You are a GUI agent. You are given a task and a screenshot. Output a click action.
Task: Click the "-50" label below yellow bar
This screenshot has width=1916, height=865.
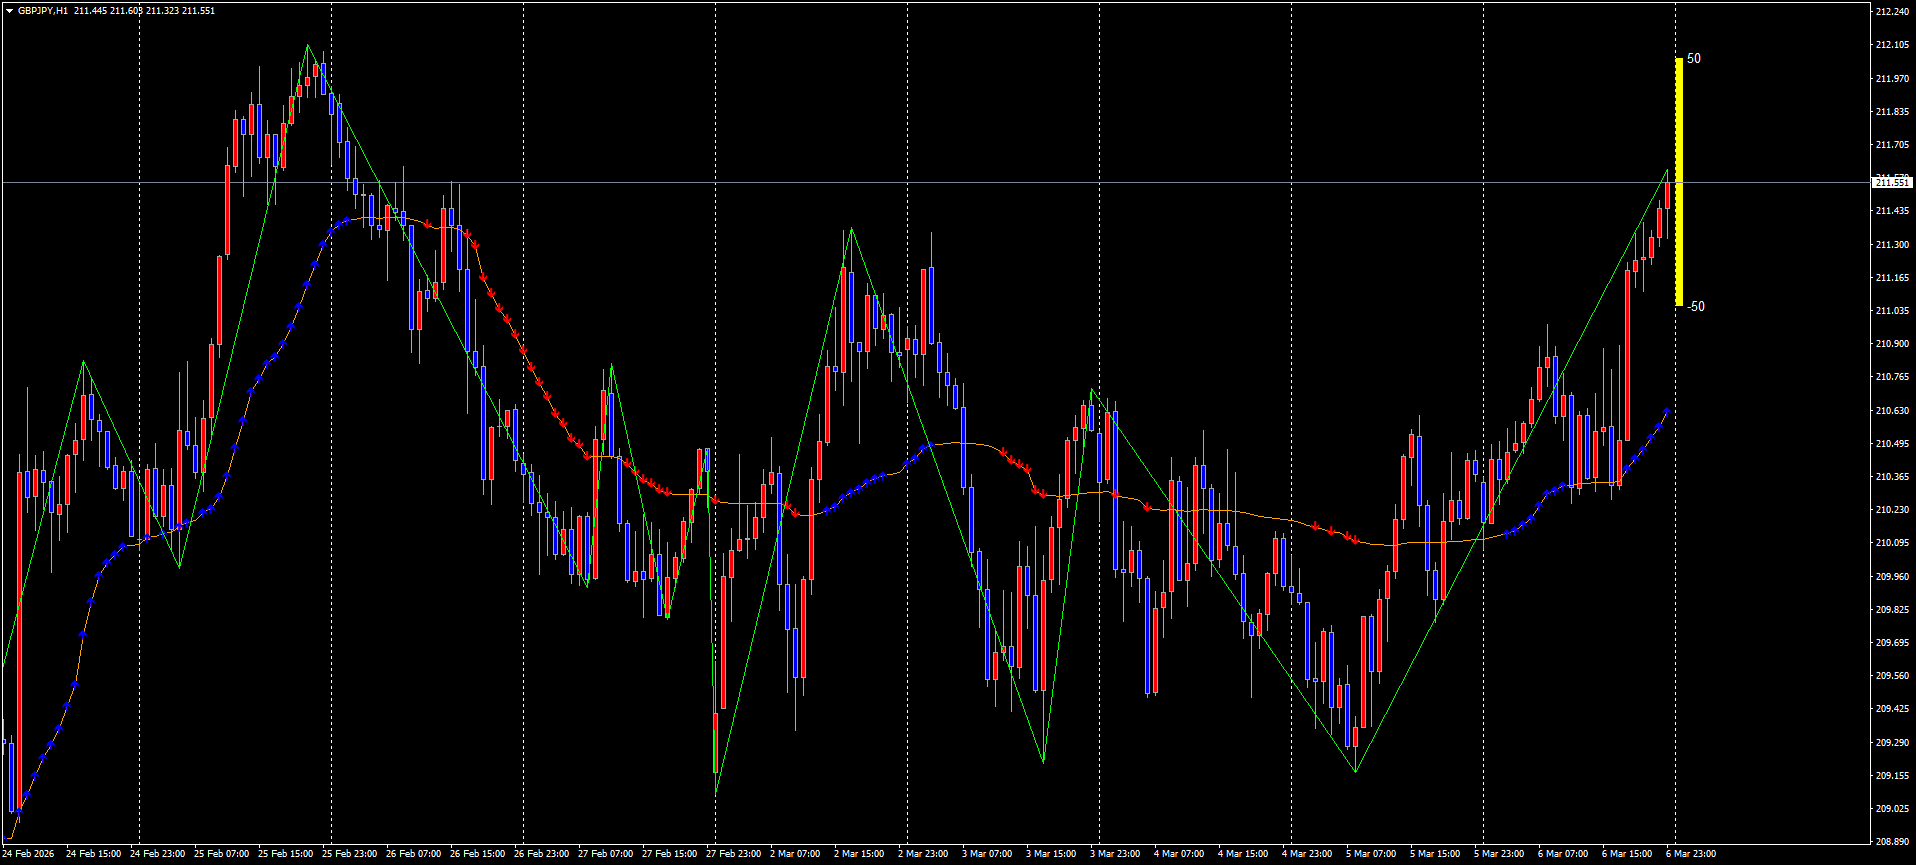[1696, 307]
